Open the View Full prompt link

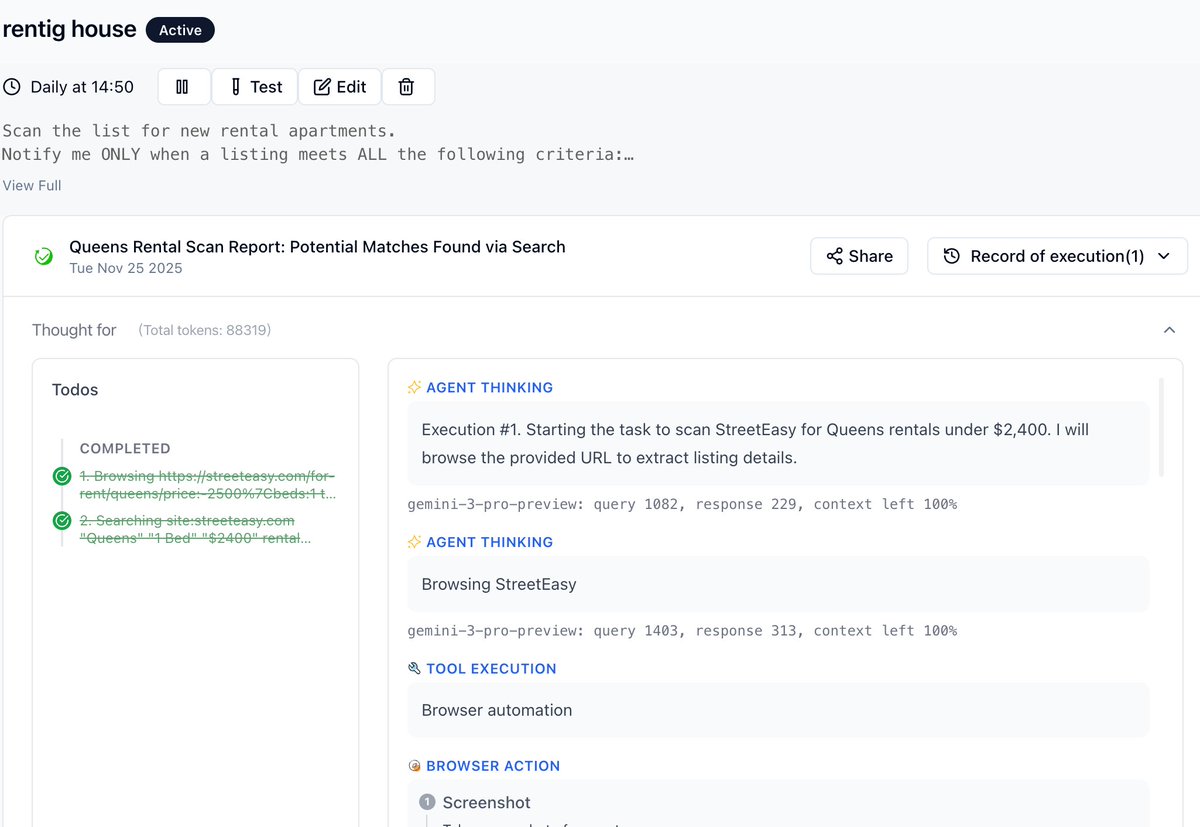tap(32, 185)
